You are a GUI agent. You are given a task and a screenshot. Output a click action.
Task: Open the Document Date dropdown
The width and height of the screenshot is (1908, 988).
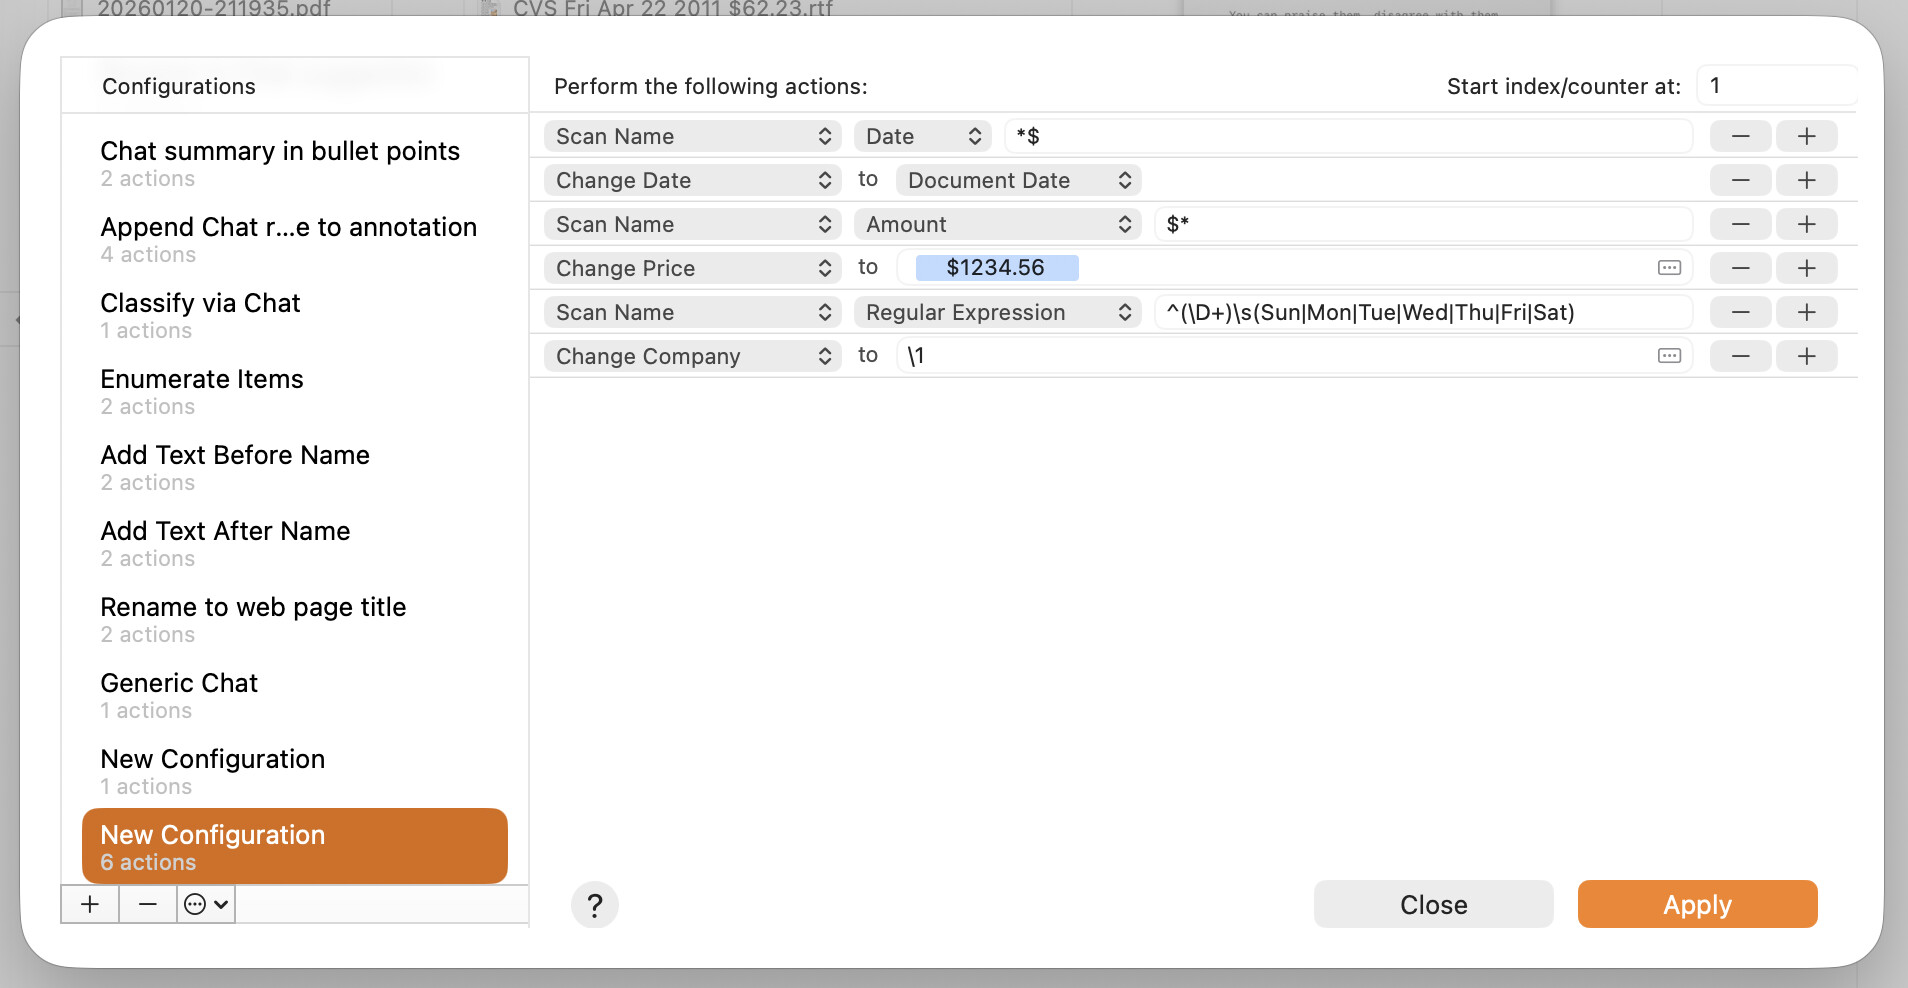pyautogui.click(x=1018, y=180)
